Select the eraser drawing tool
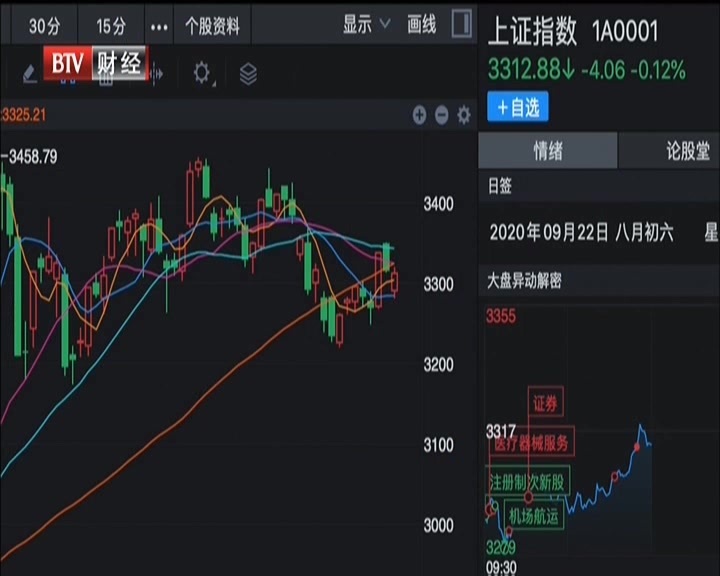Image resolution: width=720 pixels, height=576 pixels. tap(30, 73)
